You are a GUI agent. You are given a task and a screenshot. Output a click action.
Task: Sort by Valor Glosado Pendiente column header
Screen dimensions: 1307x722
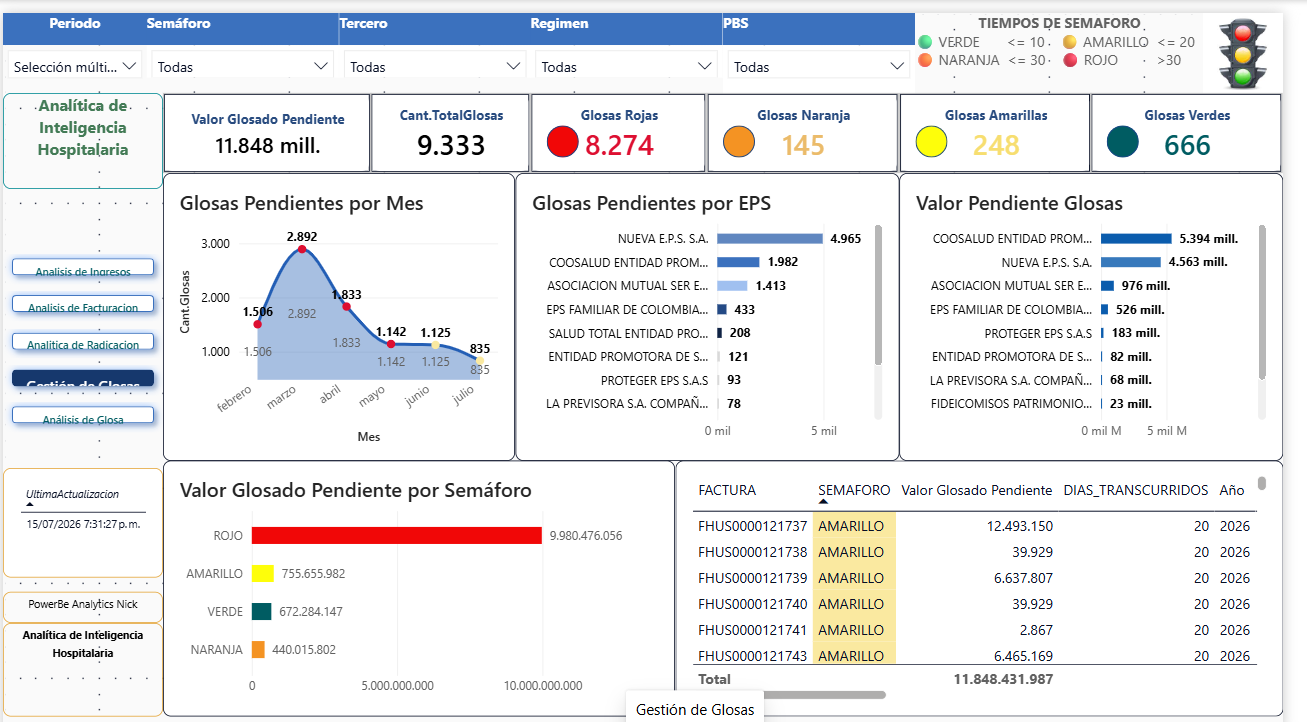click(x=976, y=490)
